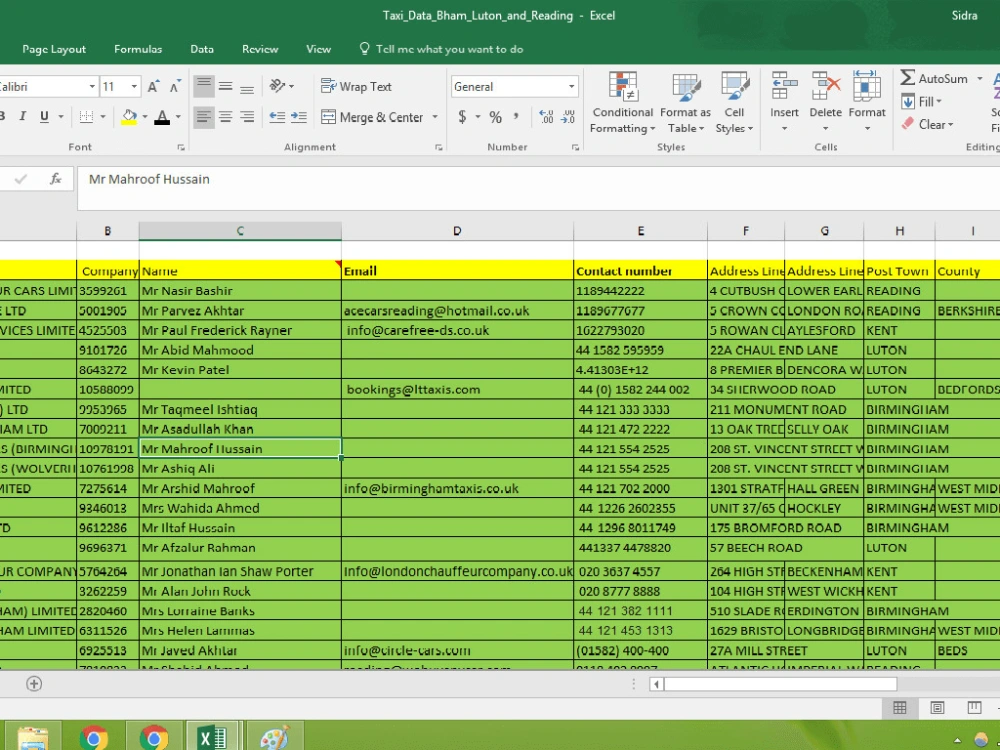Select the cell acecarsreading@hotmail.co.uk
Screen dimensions: 1000x750
(457, 311)
